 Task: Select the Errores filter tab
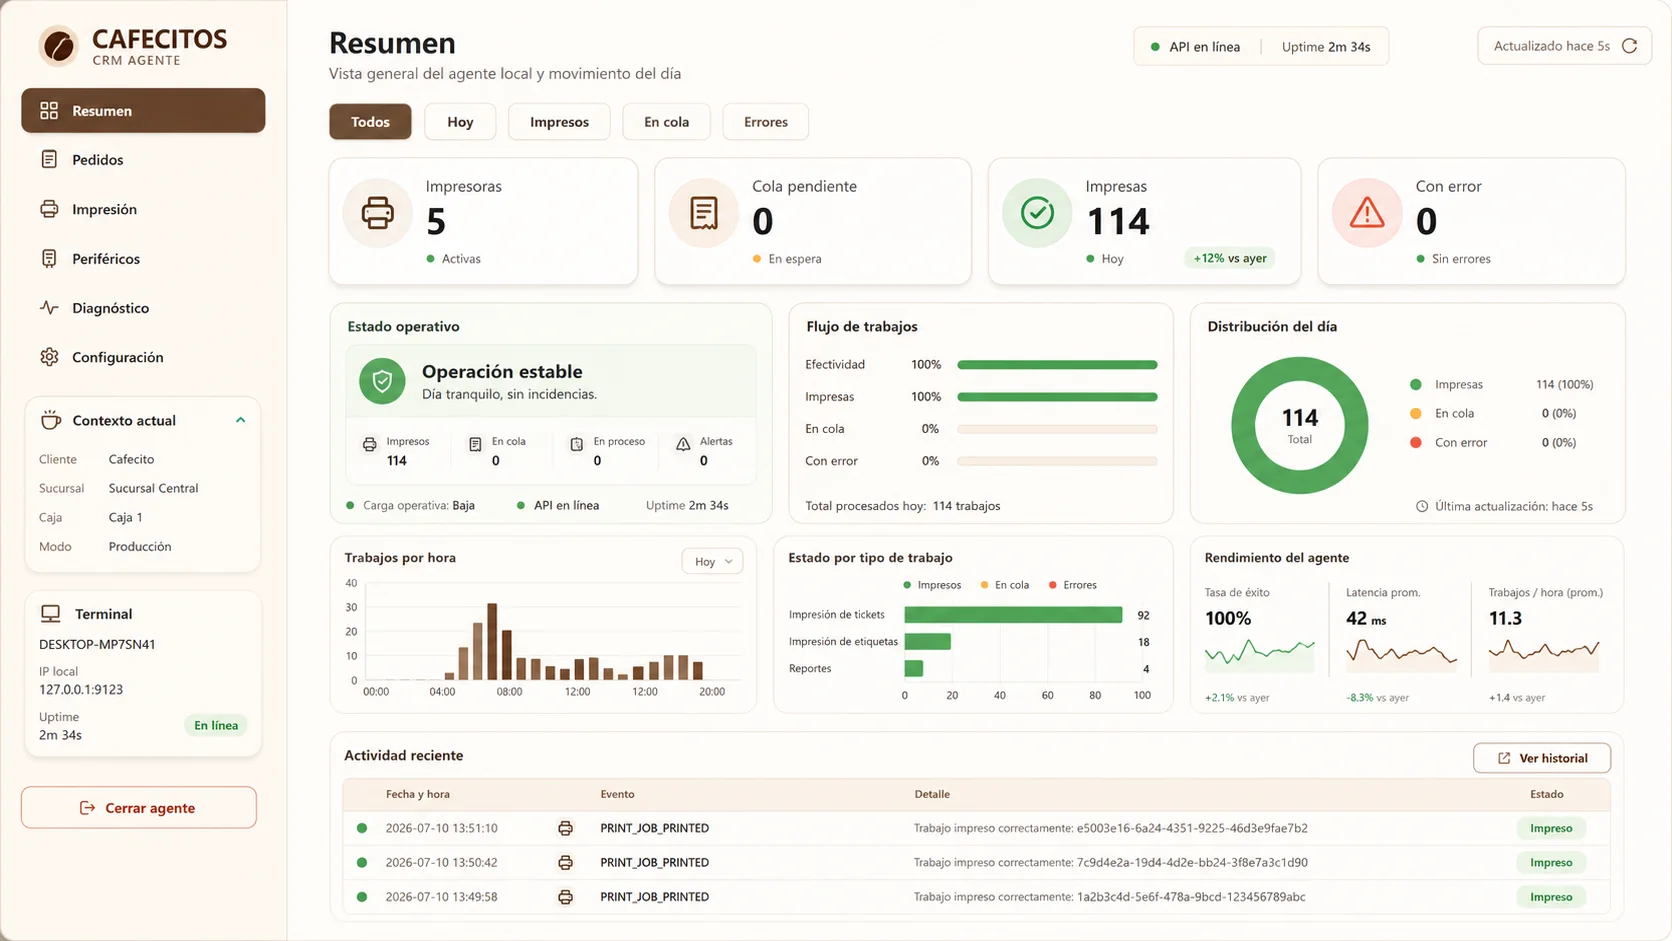(x=765, y=122)
